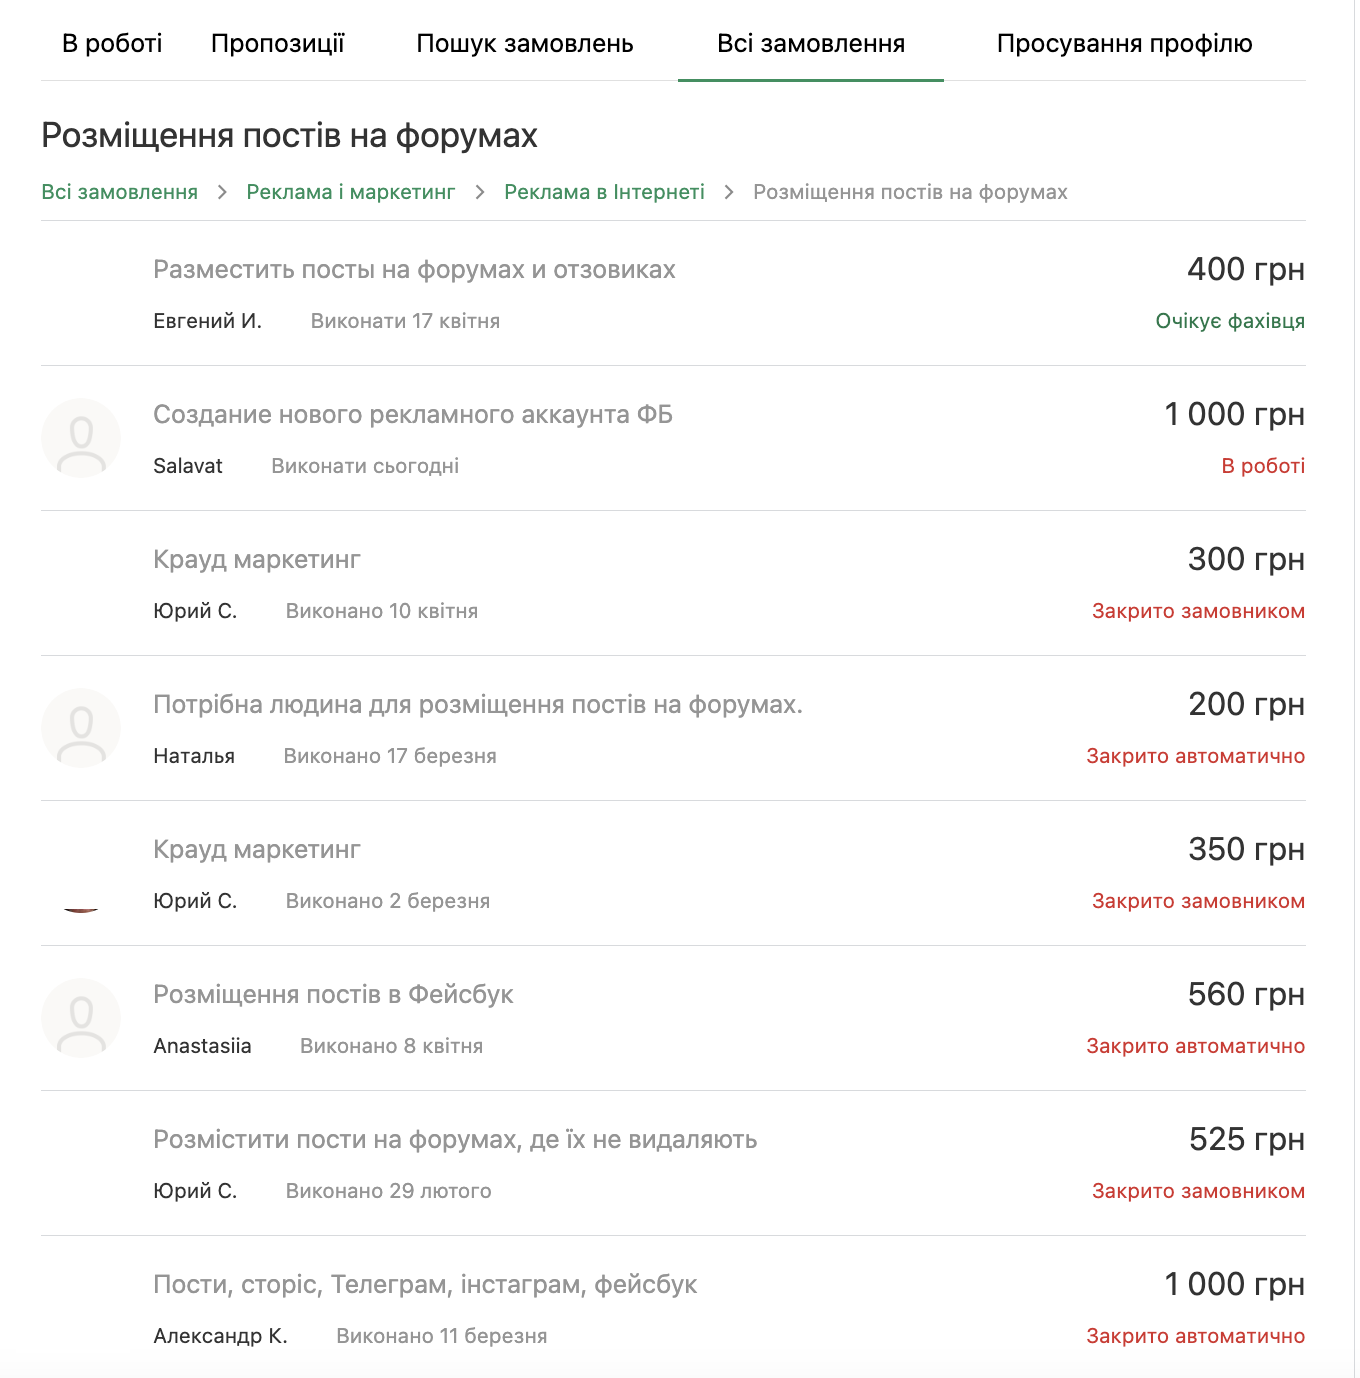
Task: Click Anastasiia's placeholder avatar icon
Action: [81, 1018]
